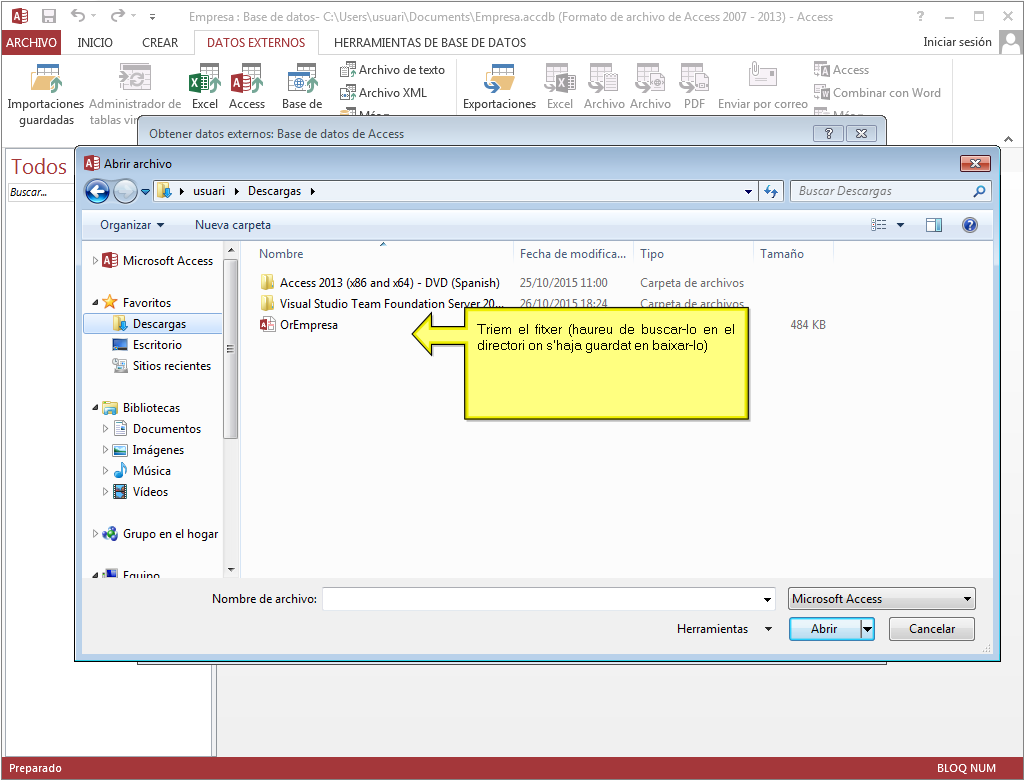Viewport: 1024px width, 780px height.
Task: Expand the Documentos library node
Action: coord(106,429)
